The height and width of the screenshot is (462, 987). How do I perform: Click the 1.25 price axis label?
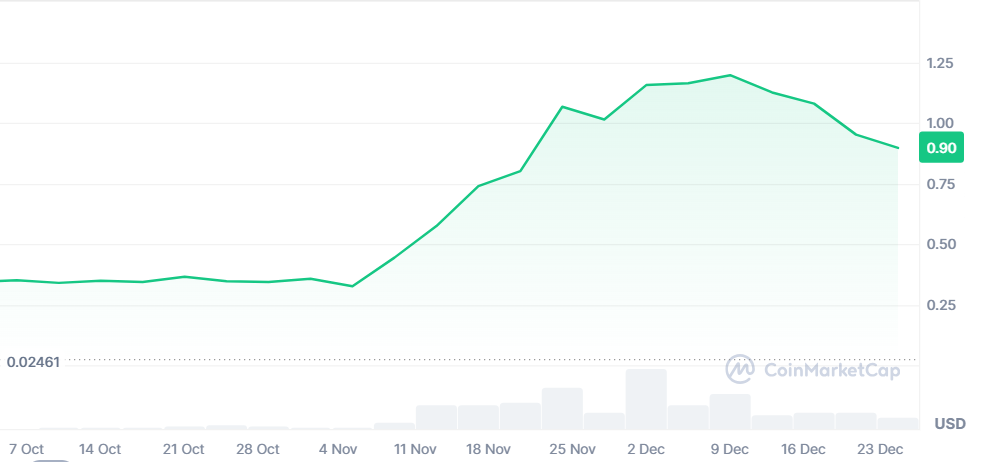point(940,63)
